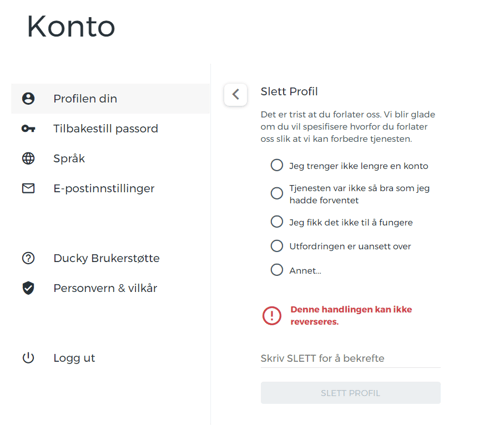The image size is (484, 436).
Task: Select 'Jeg trenger ikke lengre en konto'
Action: pos(277,165)
